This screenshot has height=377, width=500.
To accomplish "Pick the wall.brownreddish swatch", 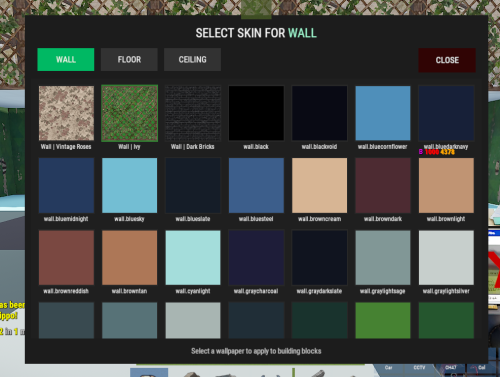I will (66, 258).
